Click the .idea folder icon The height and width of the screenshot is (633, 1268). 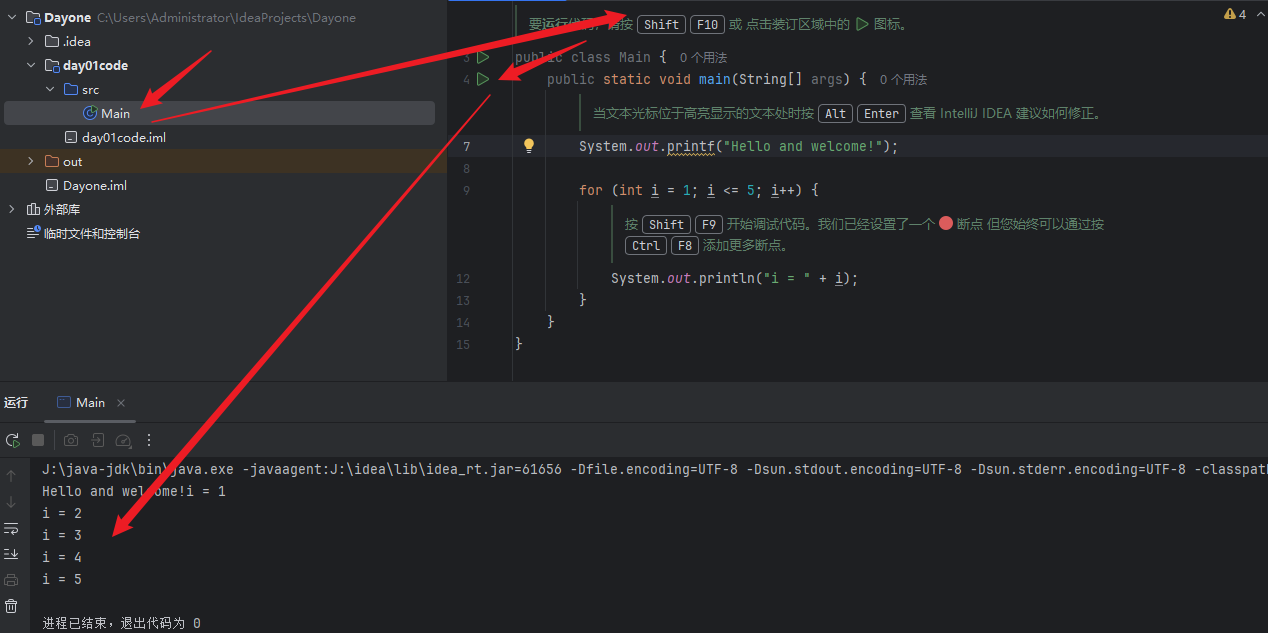[x=52, y=41]
